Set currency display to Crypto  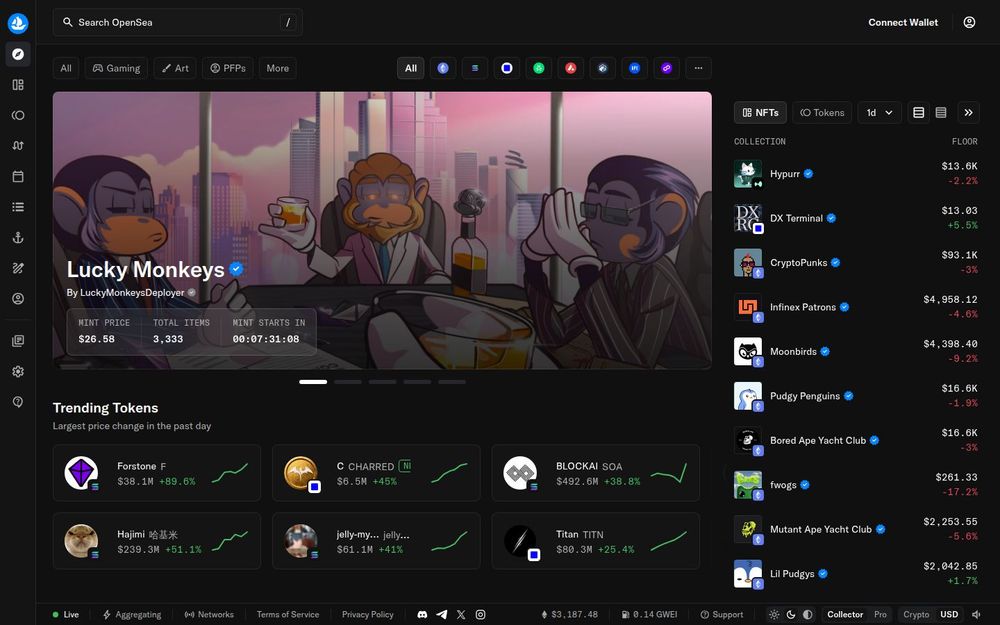coord(916,615)
